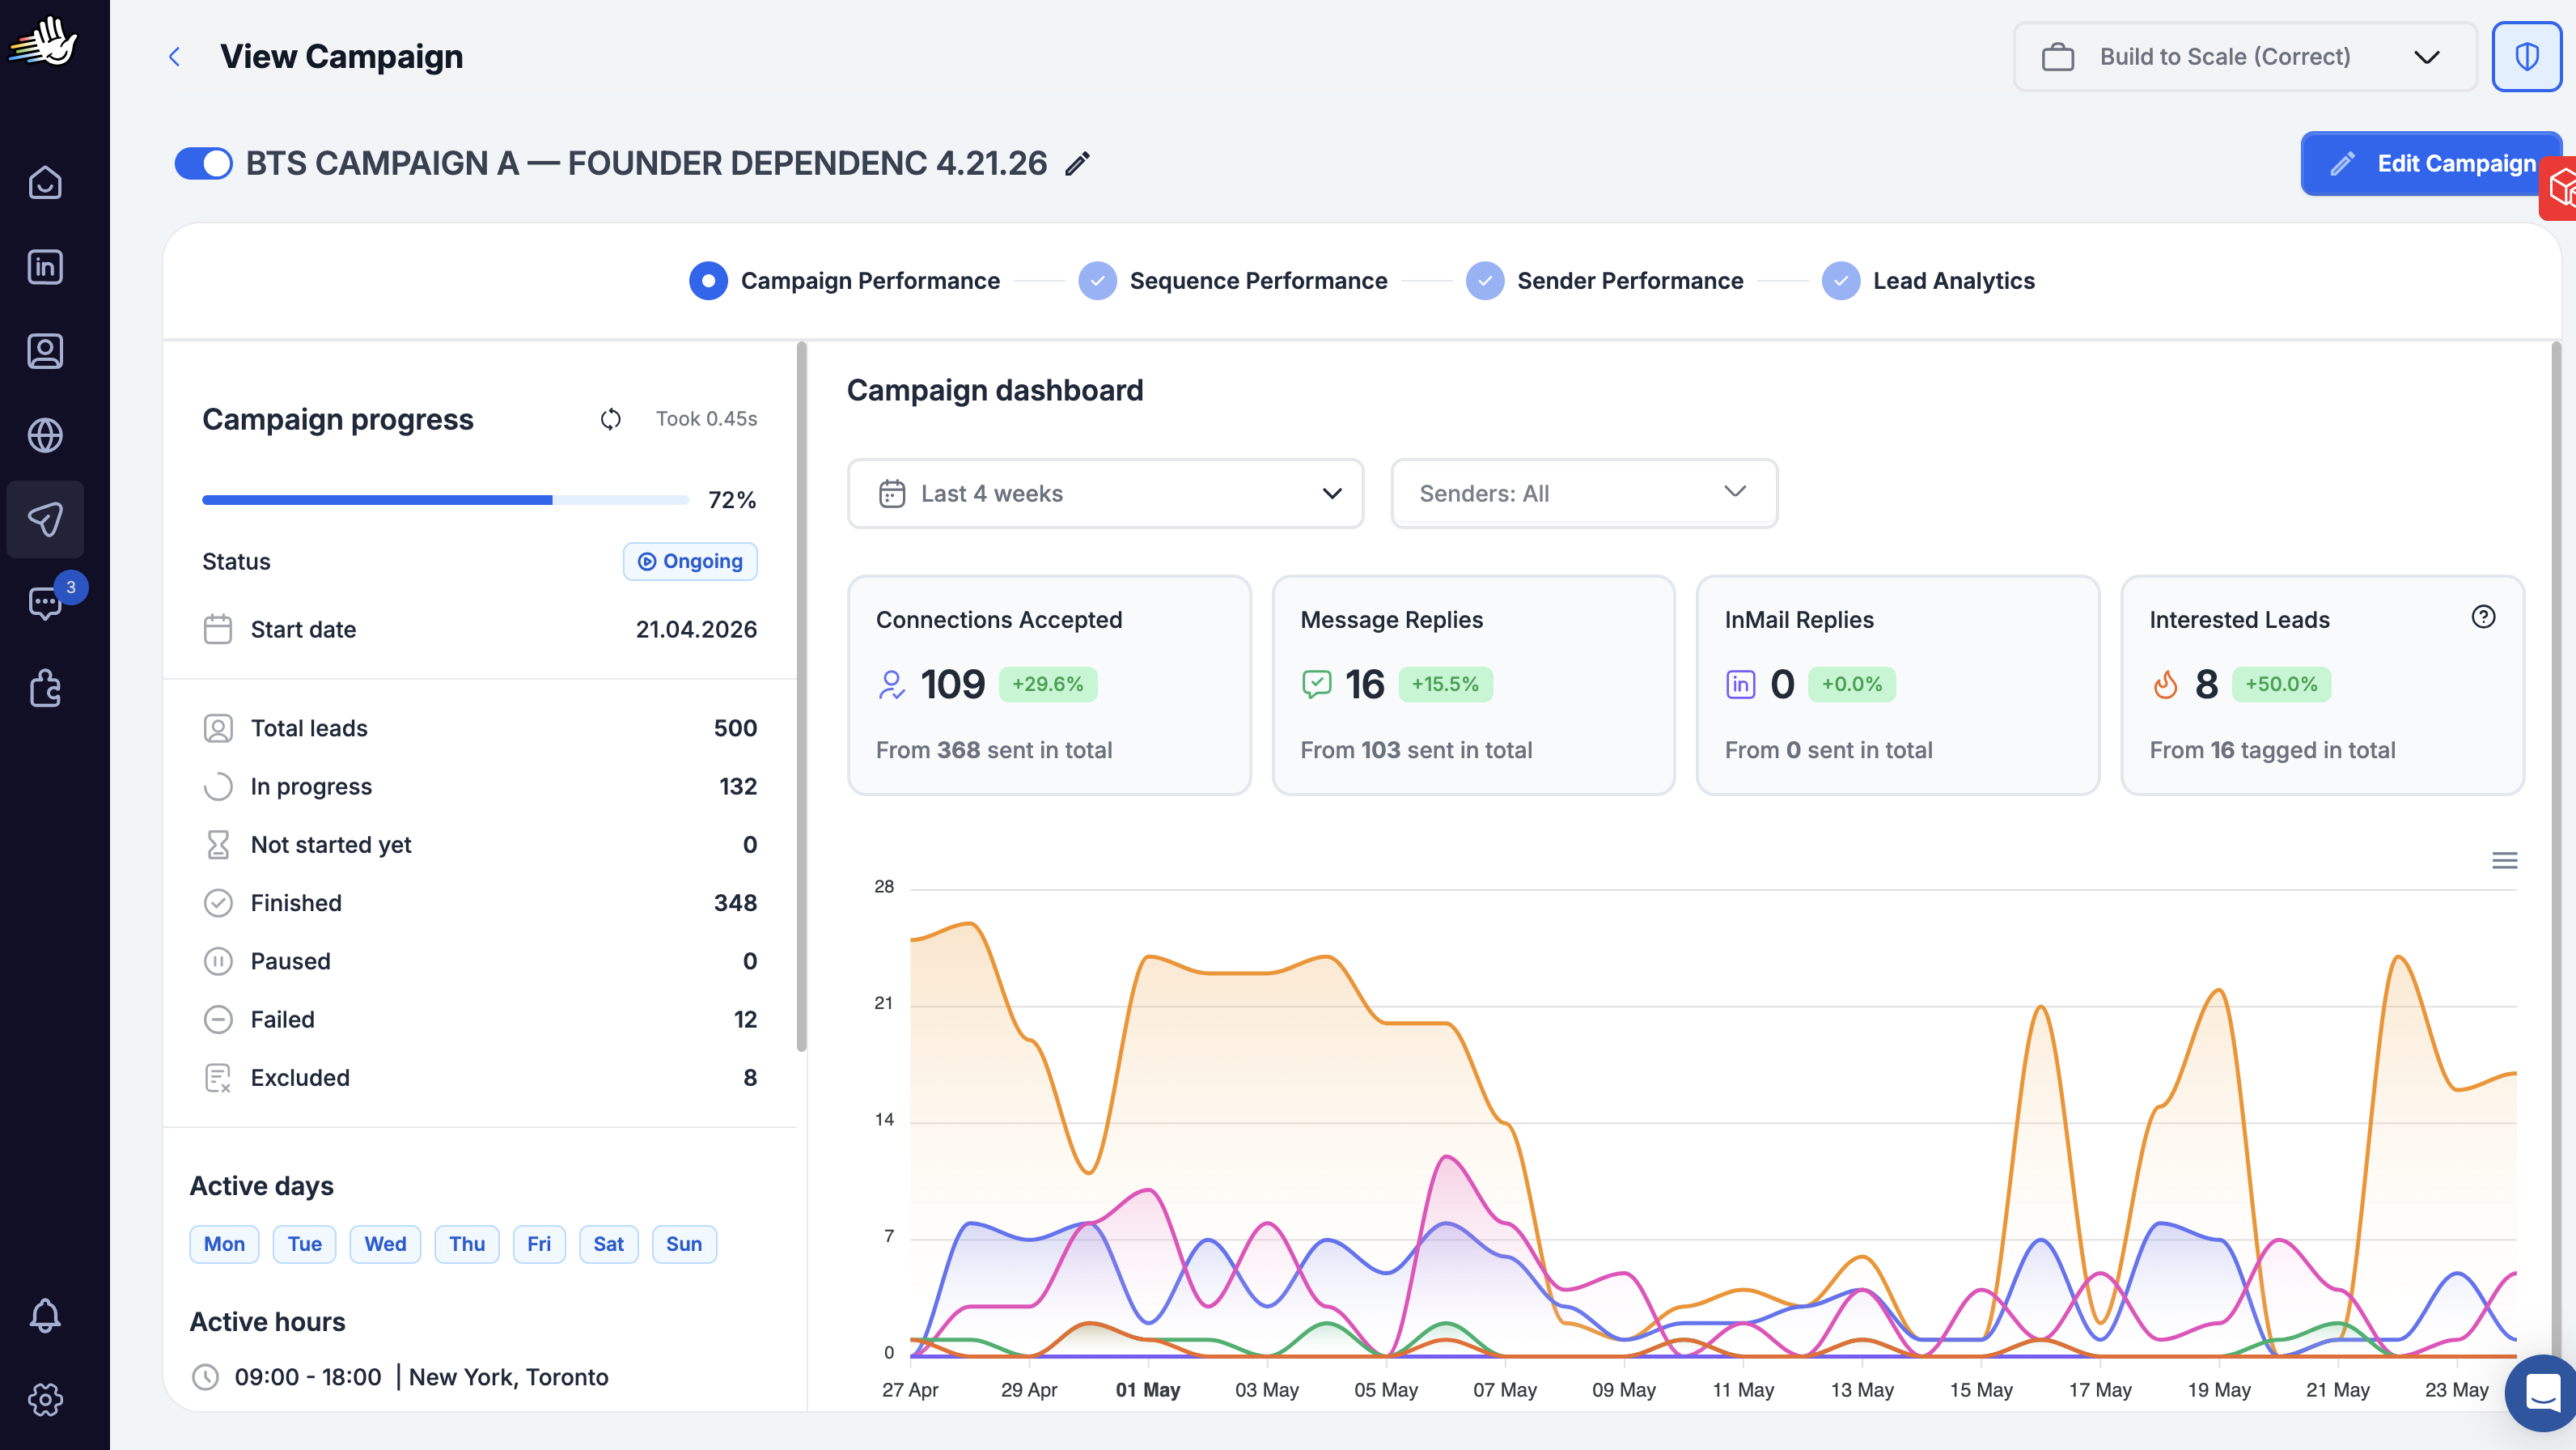Screen dimensions: 2576x1450
Task: Open notifications bell icon
Action: click(45, 1315)
